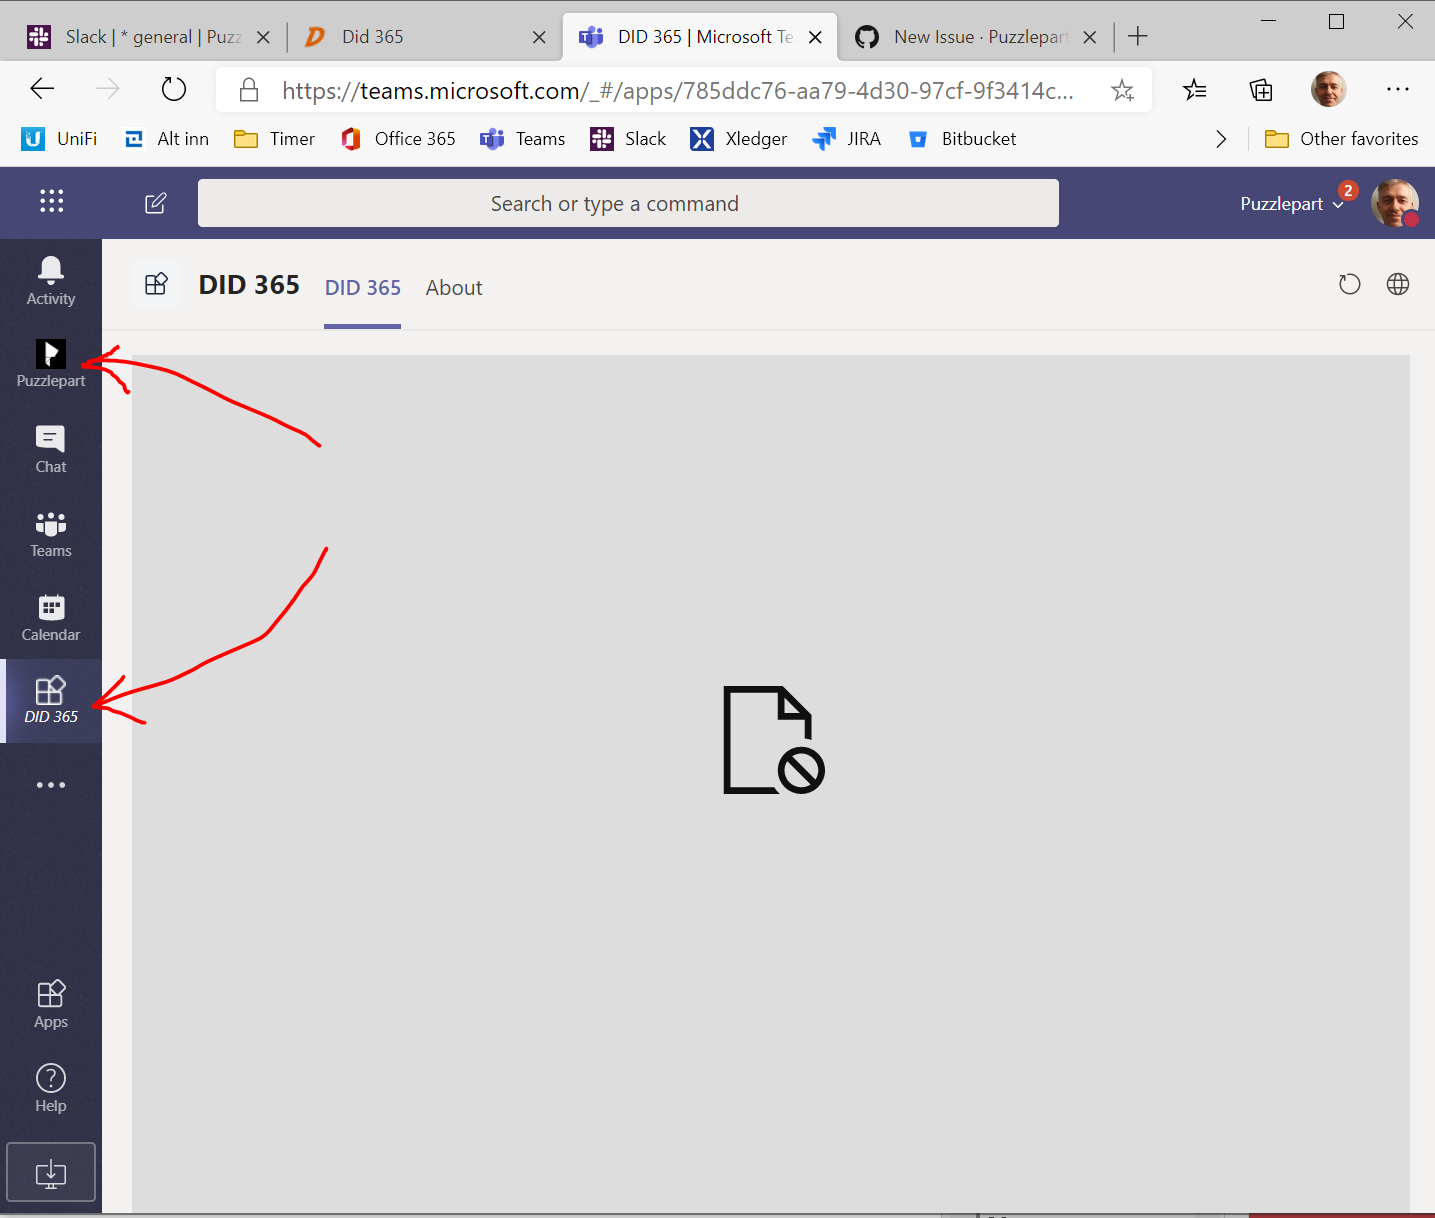
Task: Click download desktop app button
Action: pos(51,1172)
